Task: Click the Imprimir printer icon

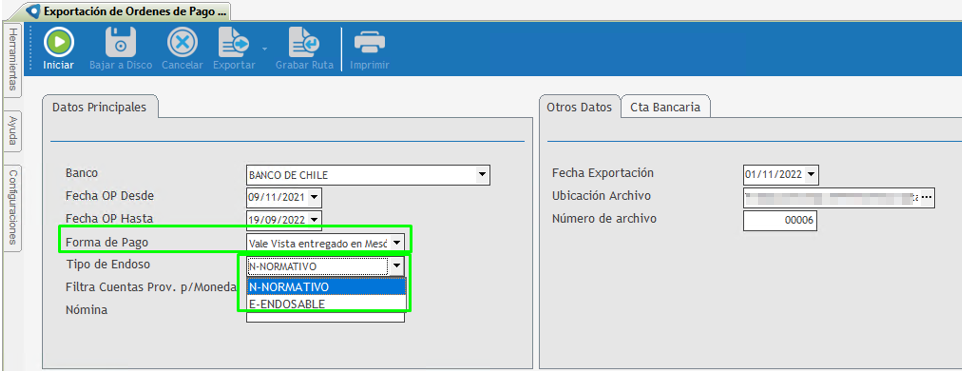Action: 369,43
